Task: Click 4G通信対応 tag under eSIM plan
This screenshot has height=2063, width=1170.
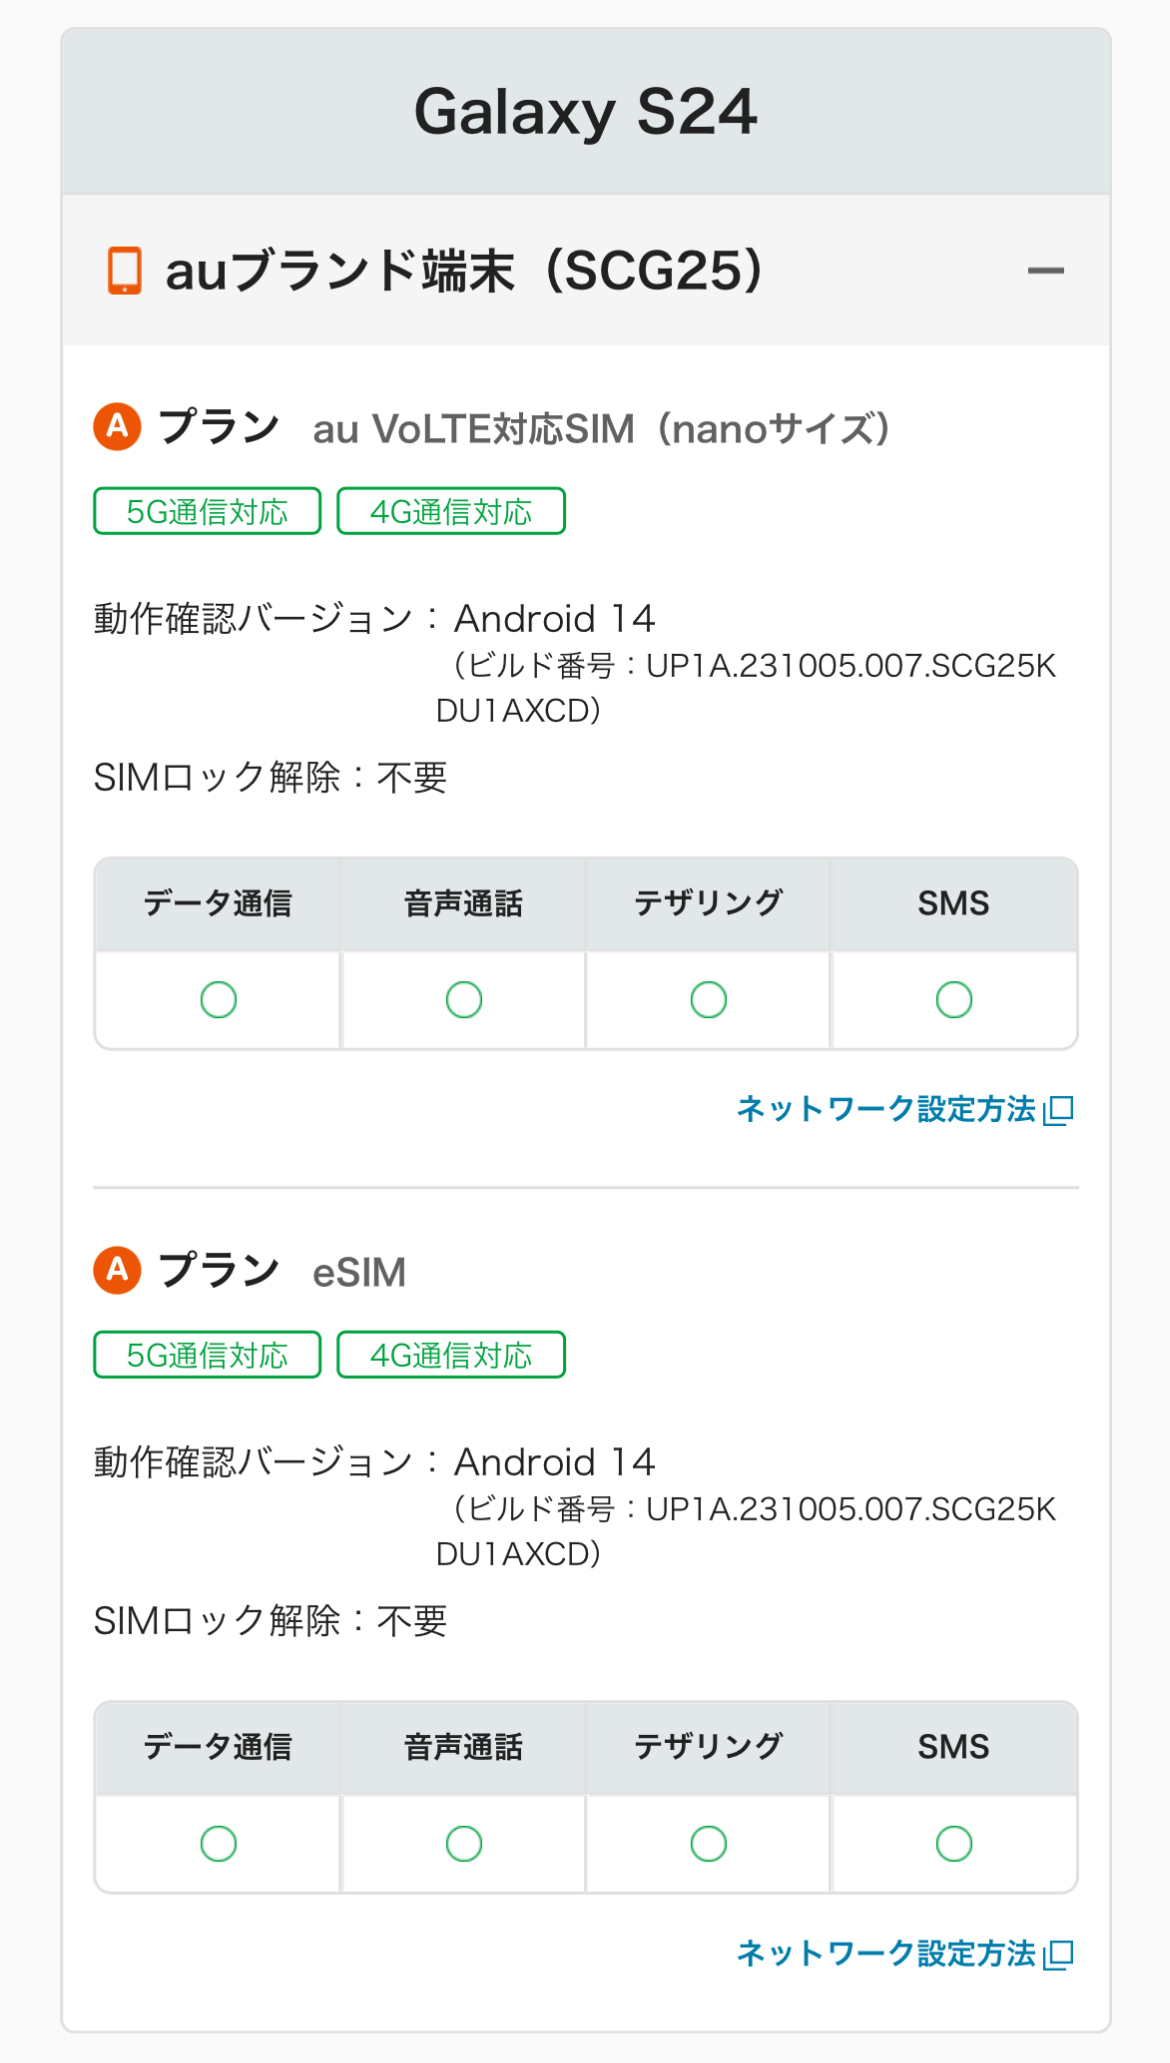Action: pos(451,1355)
